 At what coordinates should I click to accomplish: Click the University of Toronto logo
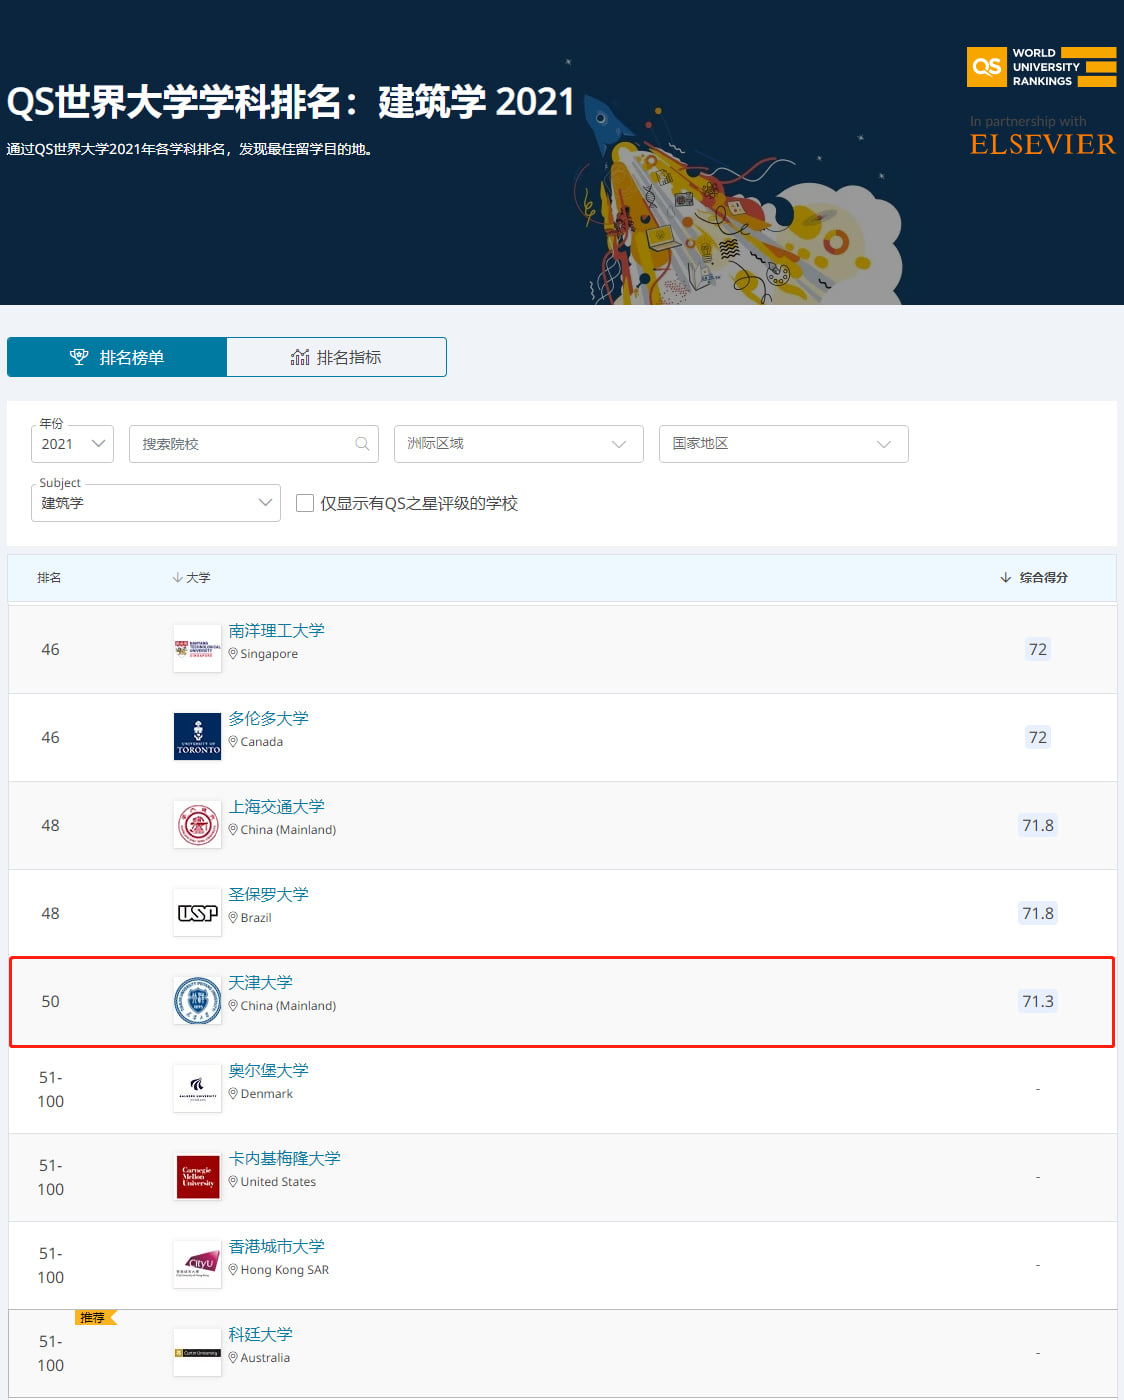tap(197, 737)
